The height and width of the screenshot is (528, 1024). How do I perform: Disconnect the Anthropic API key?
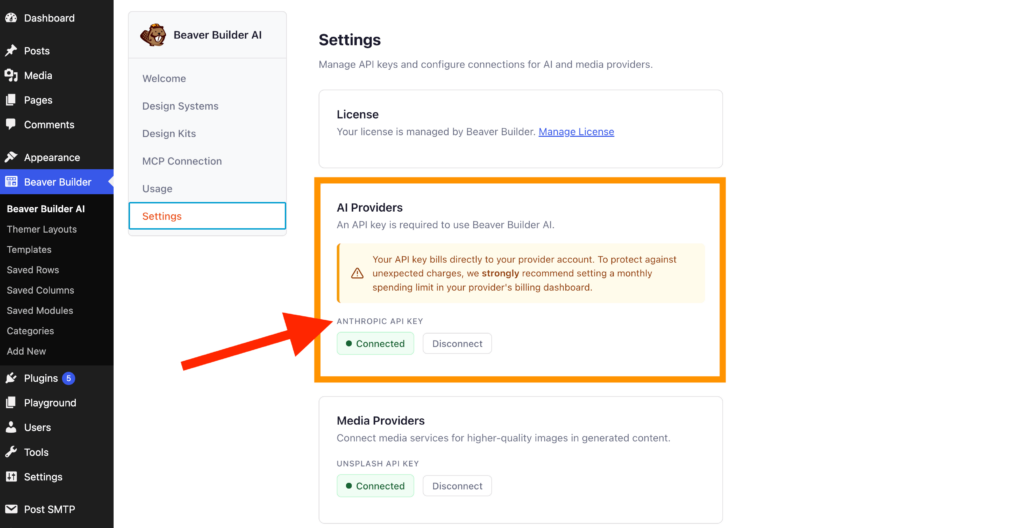pos(457,344)
